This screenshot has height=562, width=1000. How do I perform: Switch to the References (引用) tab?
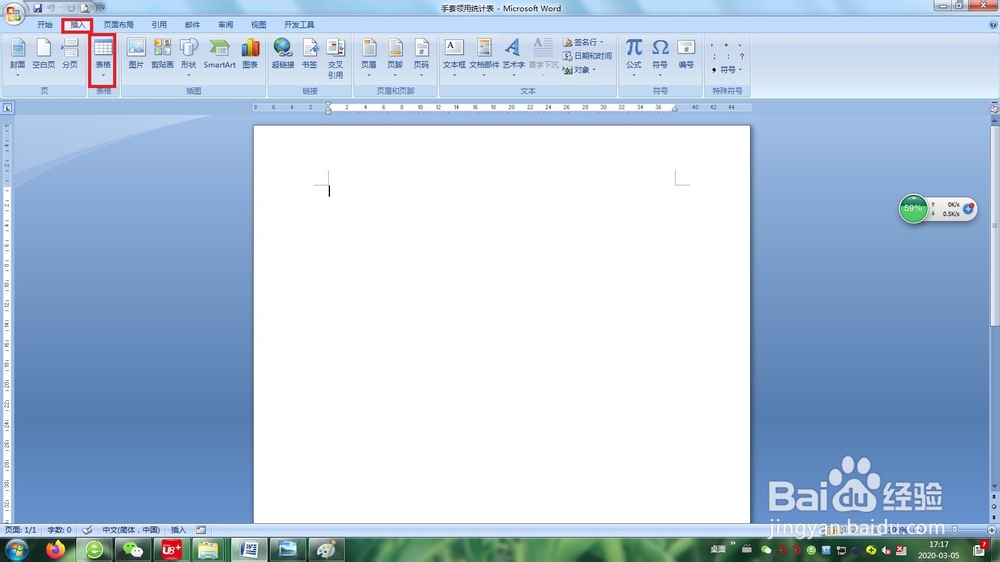(159, 25)
